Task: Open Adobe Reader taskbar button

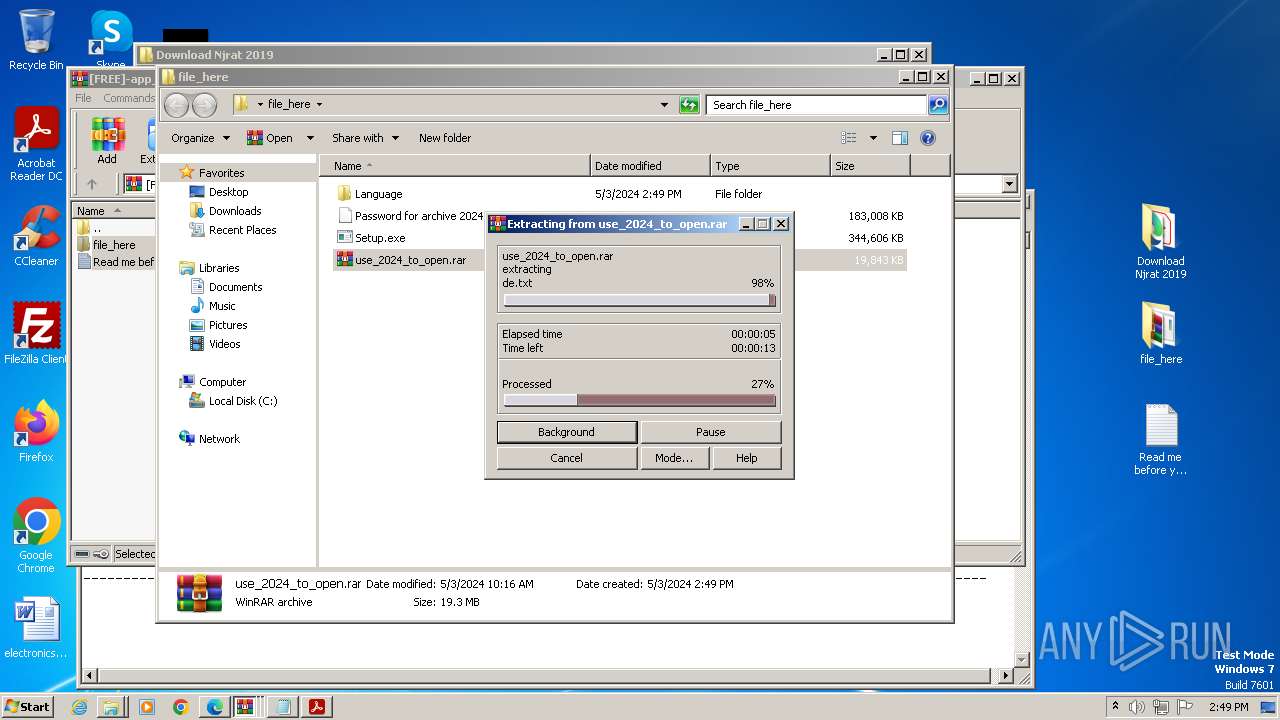Action: [x=316, y=707]
